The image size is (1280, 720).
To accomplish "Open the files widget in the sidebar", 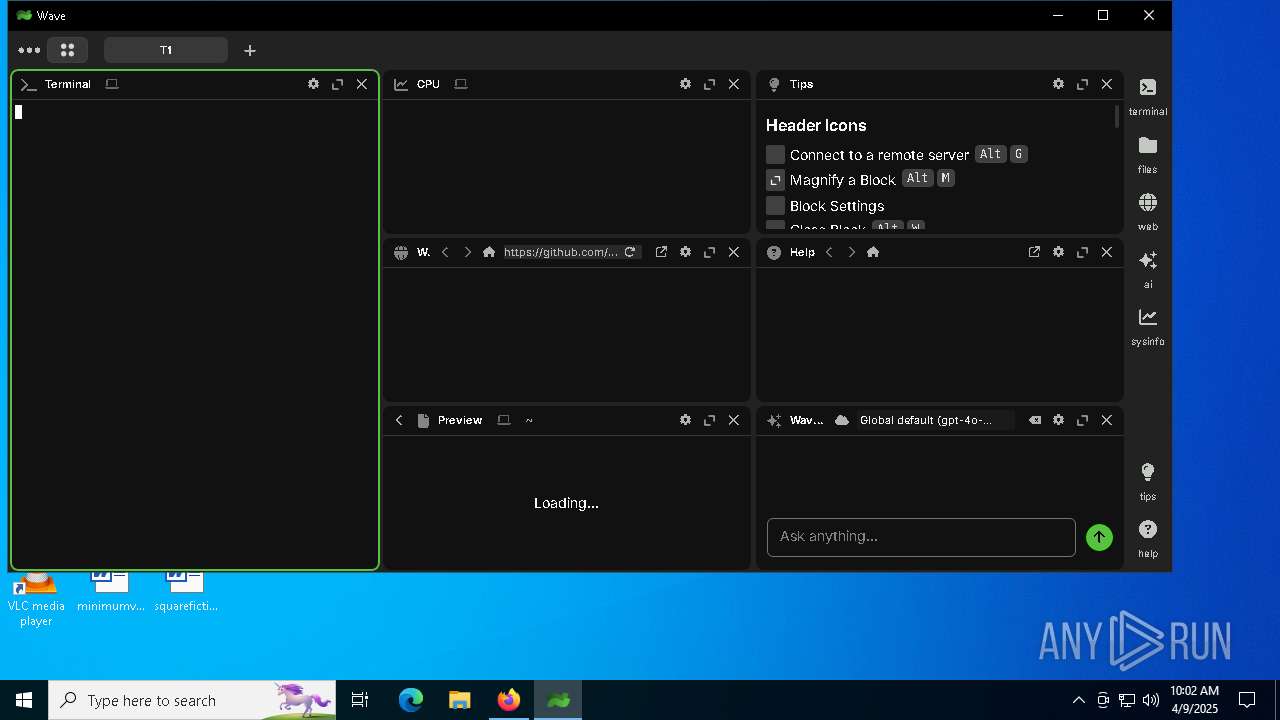I will point(1148,155).
